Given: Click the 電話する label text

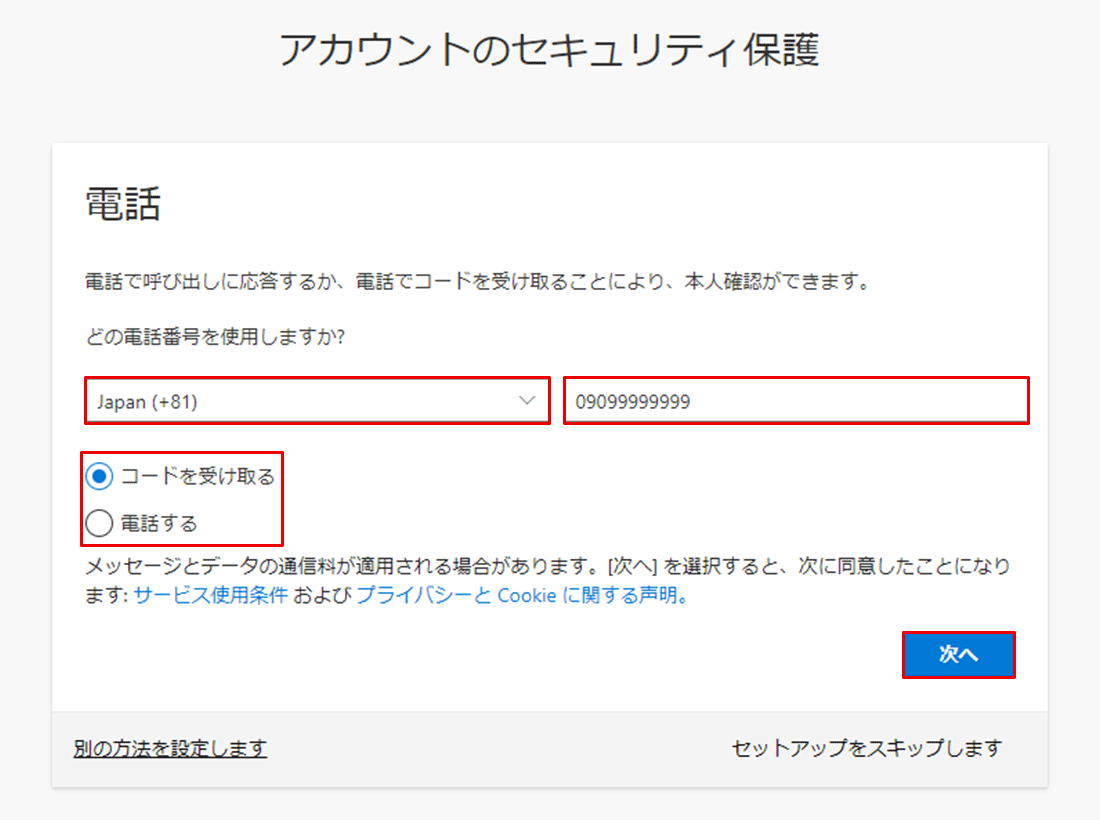Looking at the screenshot, I should (159, 522).
